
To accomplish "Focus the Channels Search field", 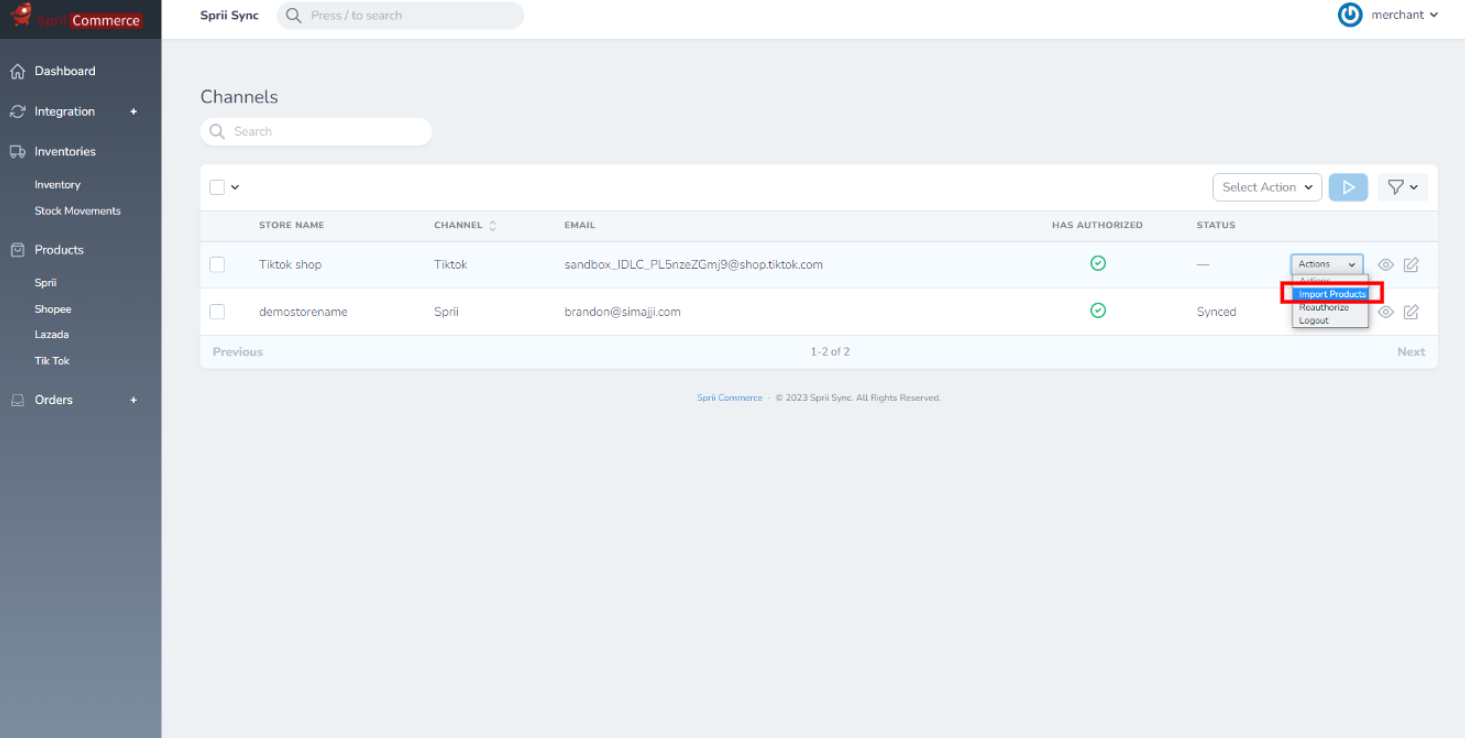I will [316, 131].
